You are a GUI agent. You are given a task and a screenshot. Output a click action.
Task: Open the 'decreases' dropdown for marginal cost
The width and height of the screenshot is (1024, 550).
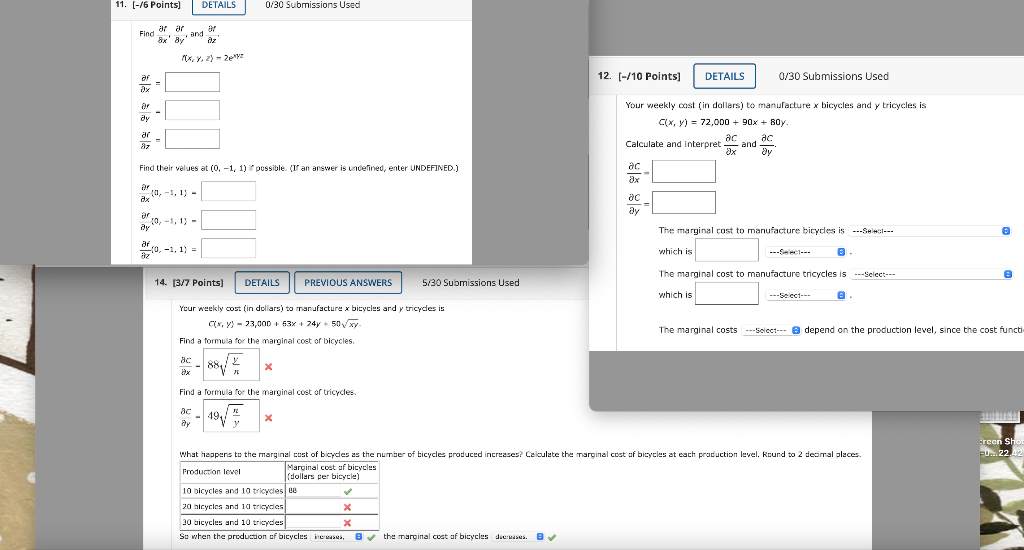coord(518,537)
